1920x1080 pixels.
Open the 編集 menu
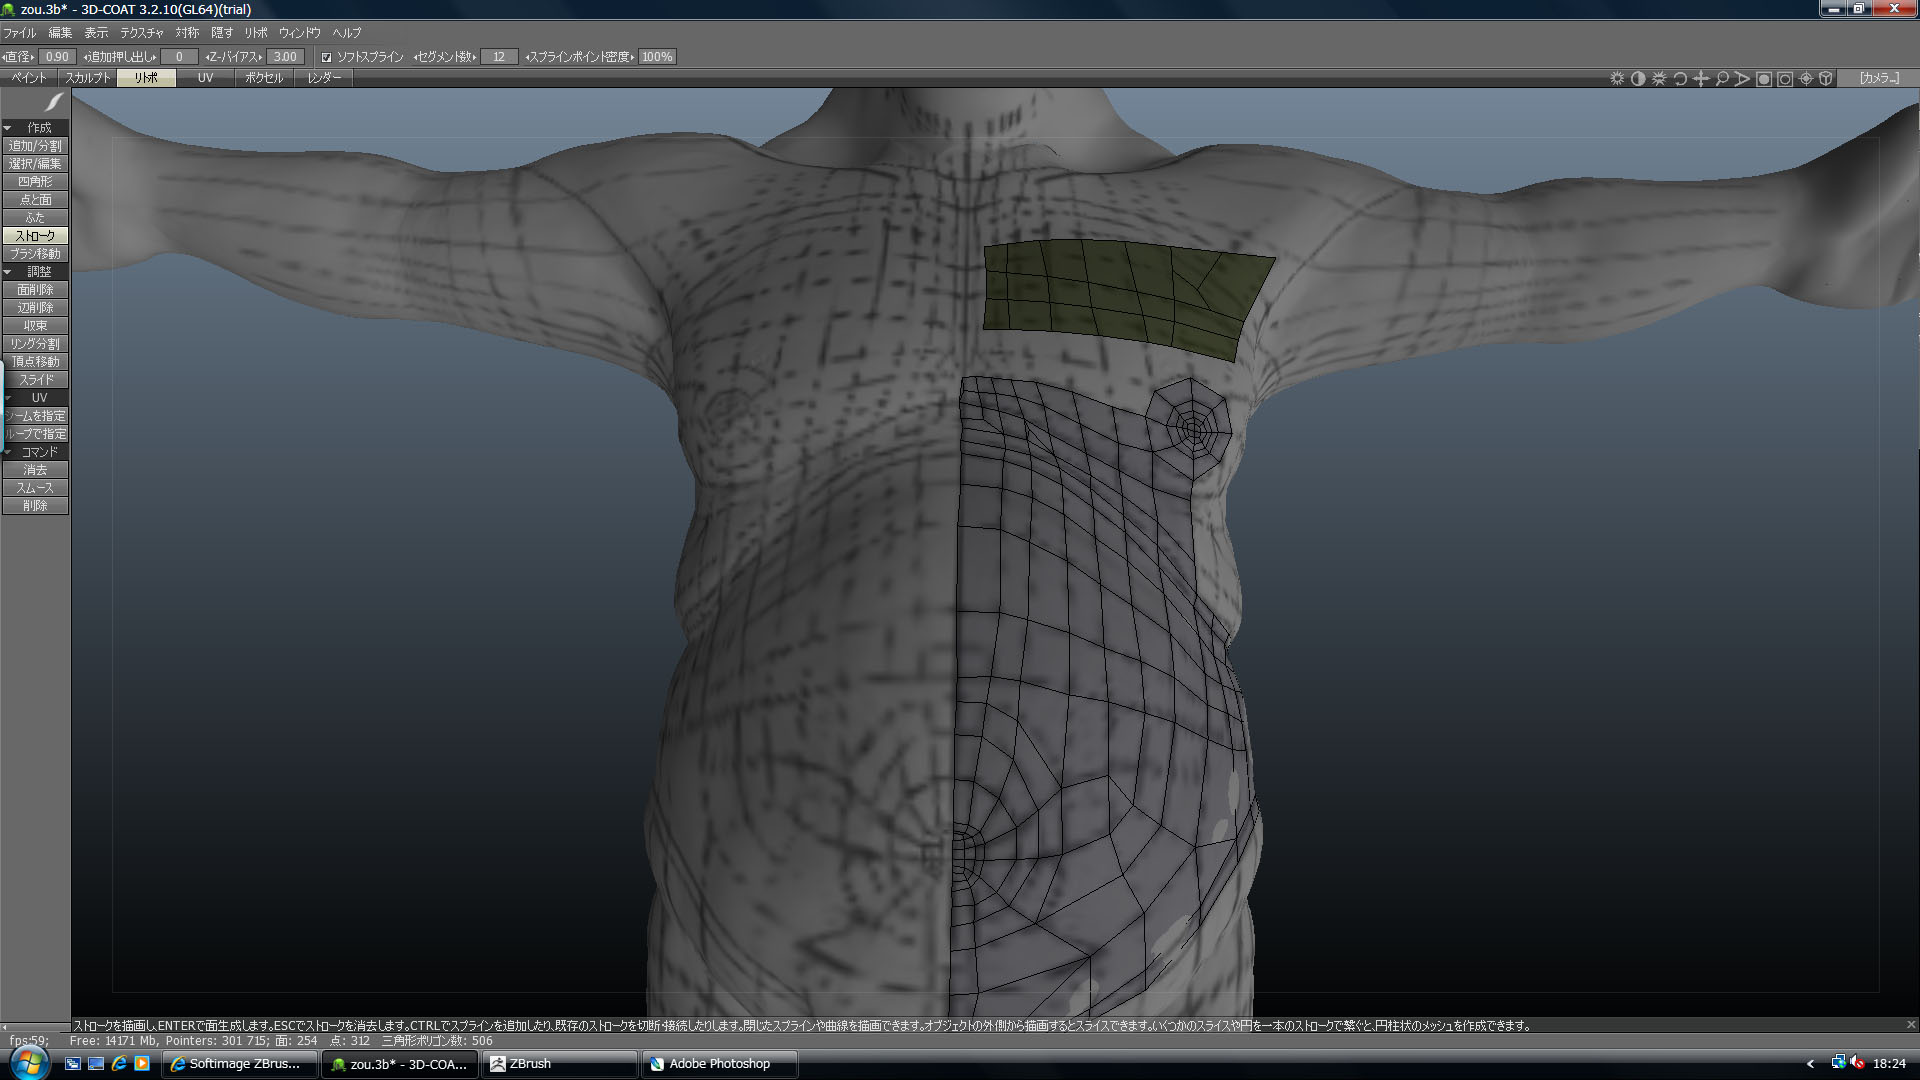(60, 33)
